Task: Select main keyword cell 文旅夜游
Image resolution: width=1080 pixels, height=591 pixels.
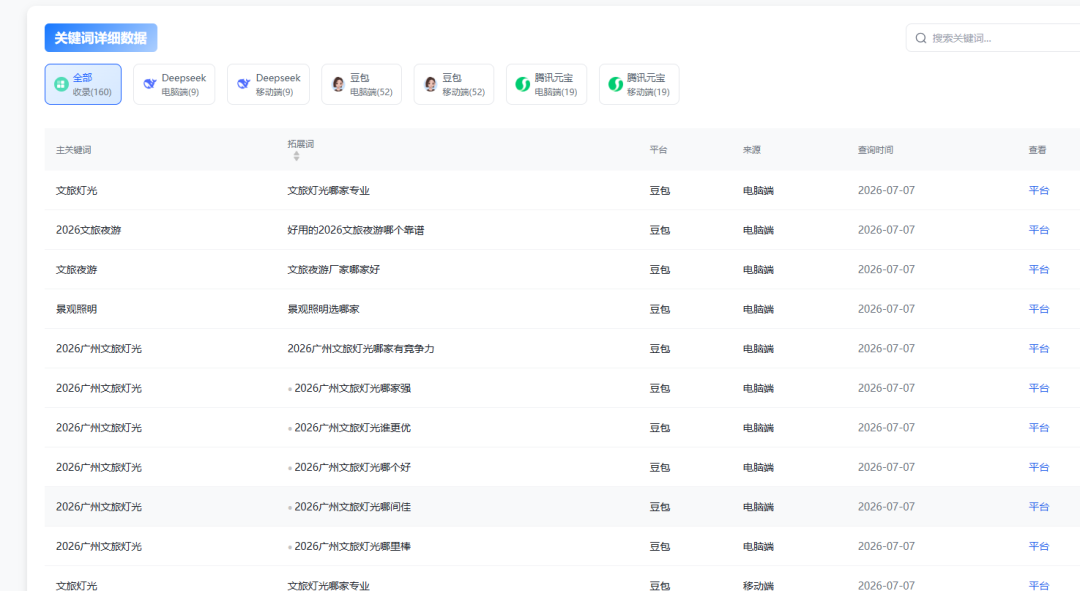Action: (76, 269)
